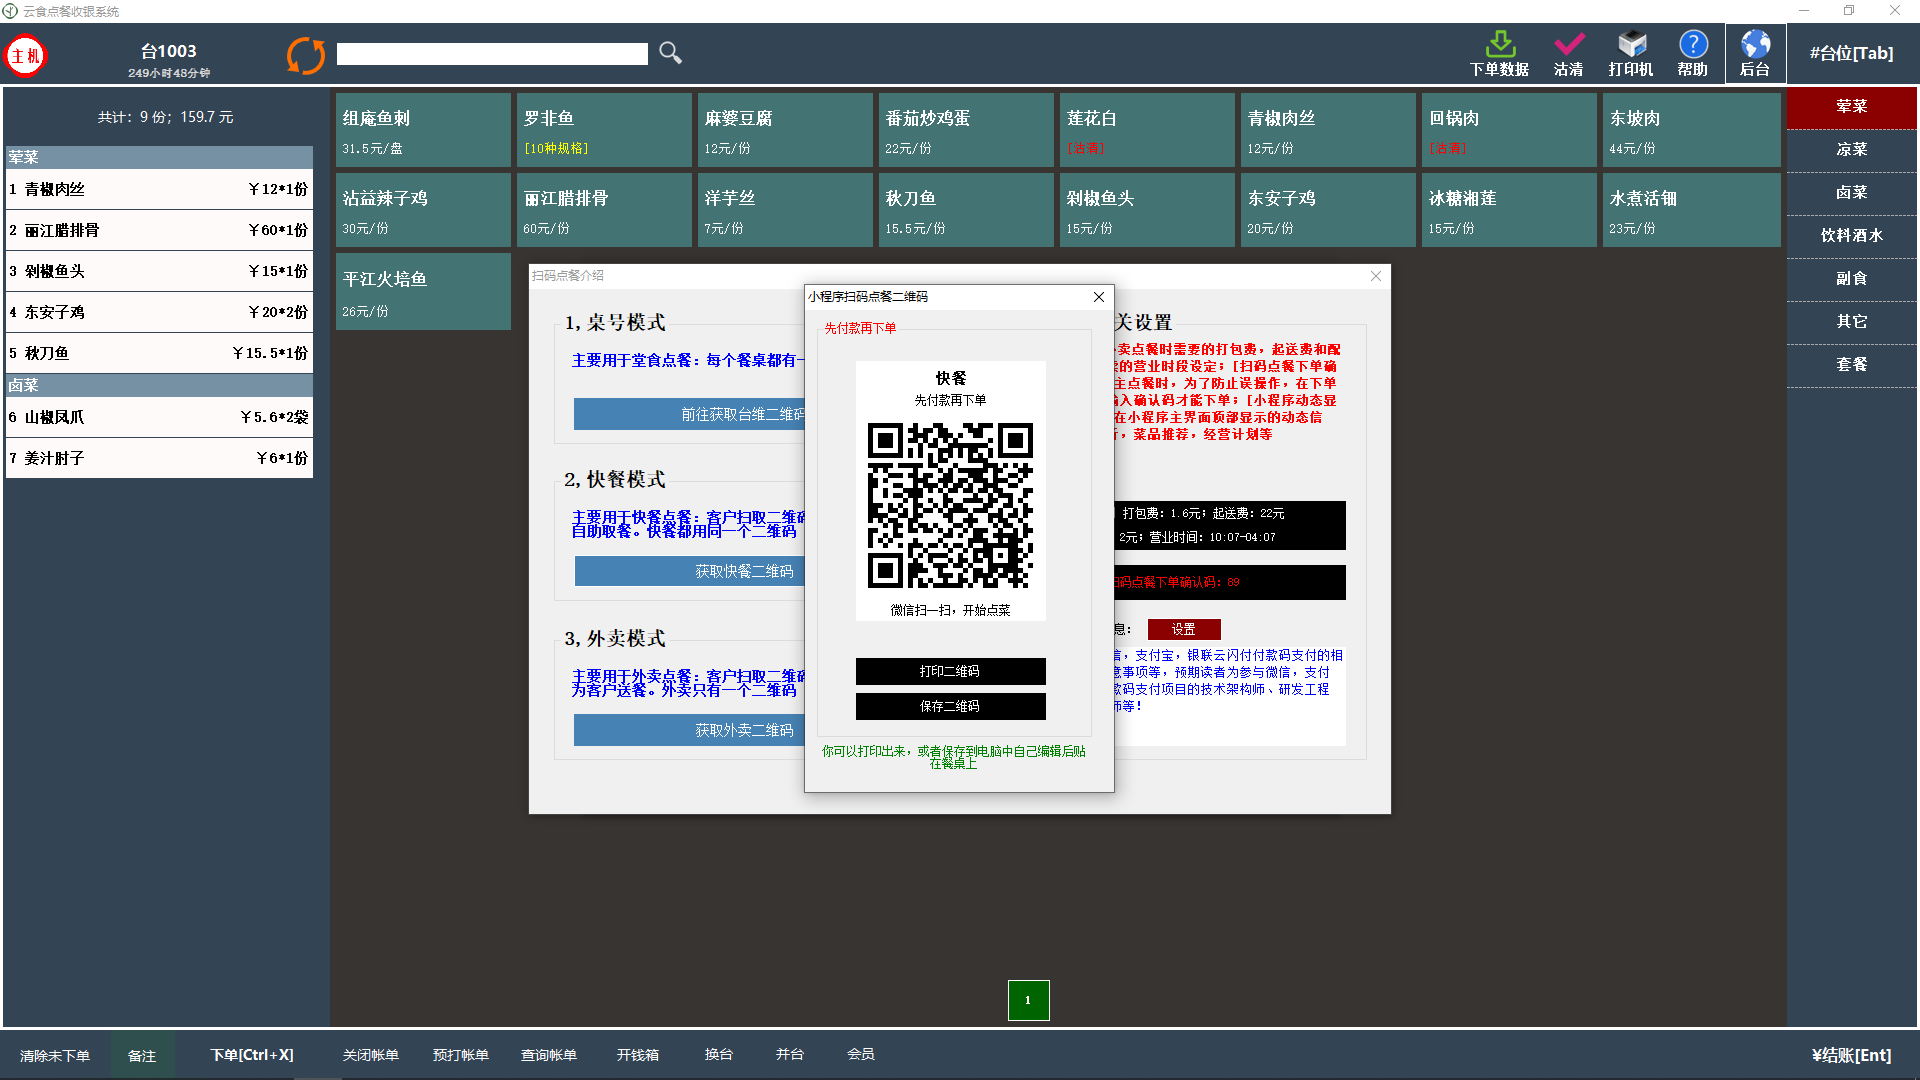The image size is (1920, 1080).
Task: Select page 1 green pagination button
Action: pos(1028,1000)
